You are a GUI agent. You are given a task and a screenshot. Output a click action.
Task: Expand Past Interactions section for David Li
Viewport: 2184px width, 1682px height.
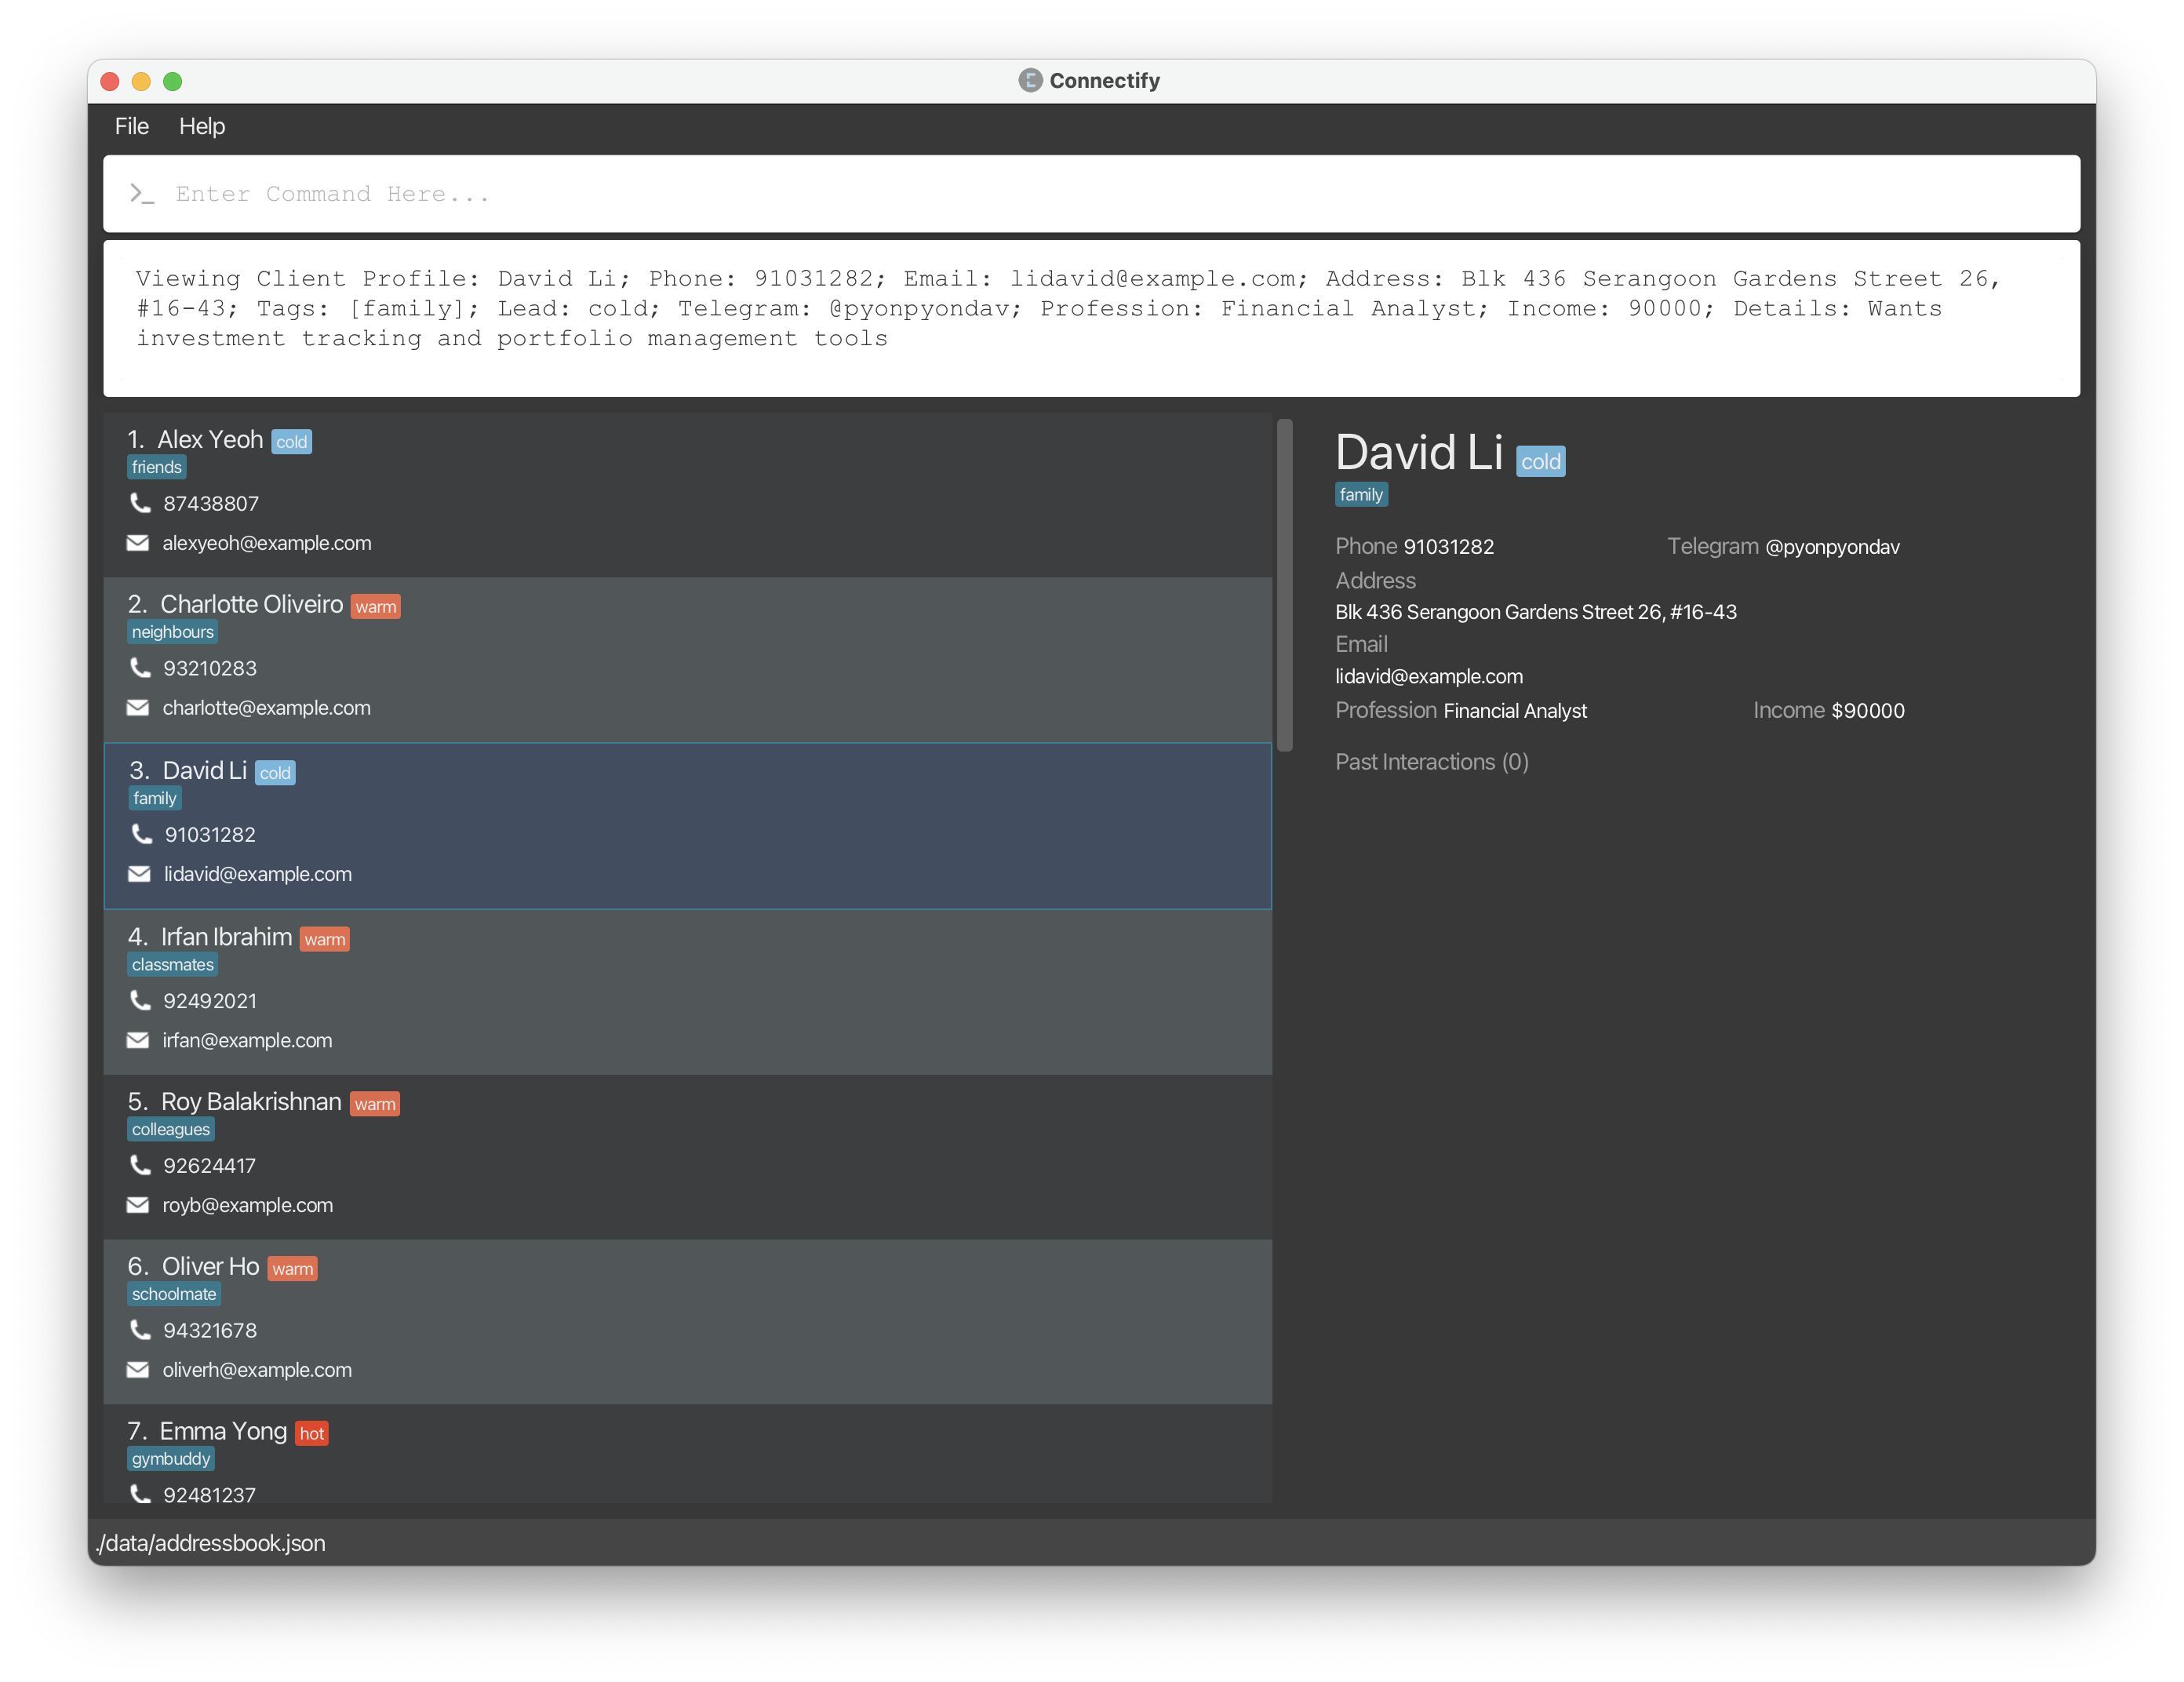coord(1431,762)
